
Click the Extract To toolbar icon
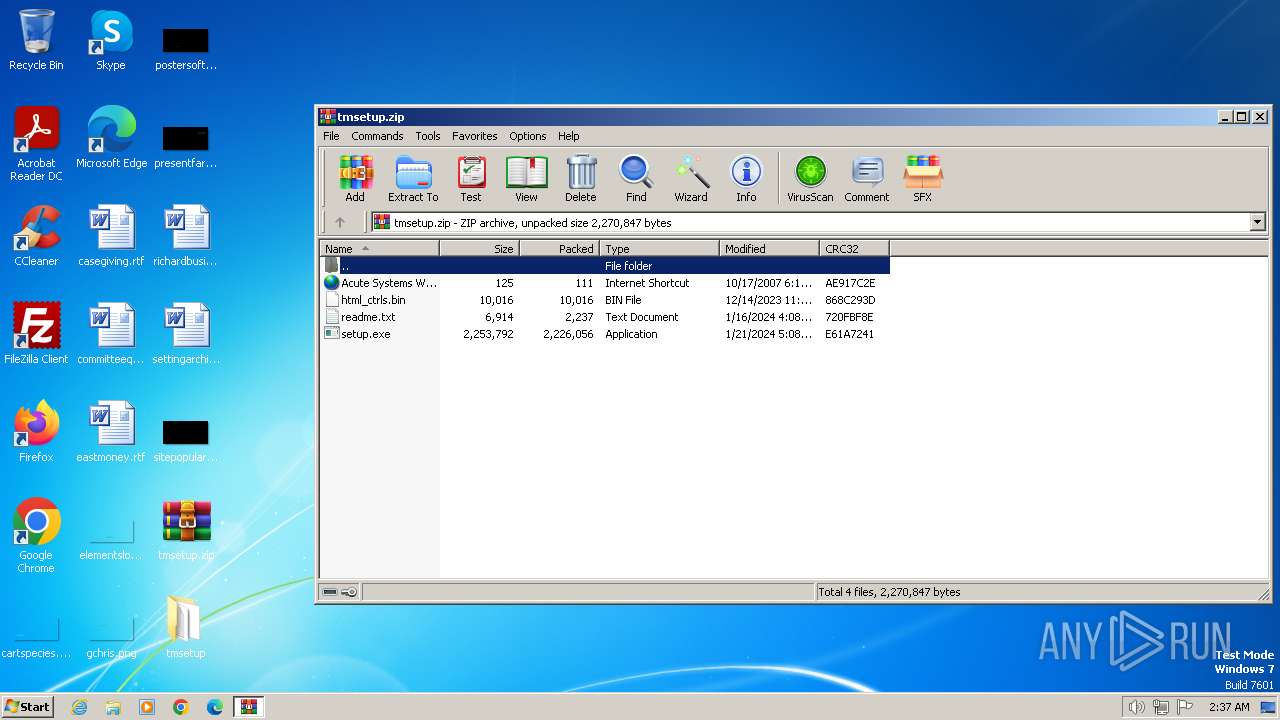pos(413,179)
